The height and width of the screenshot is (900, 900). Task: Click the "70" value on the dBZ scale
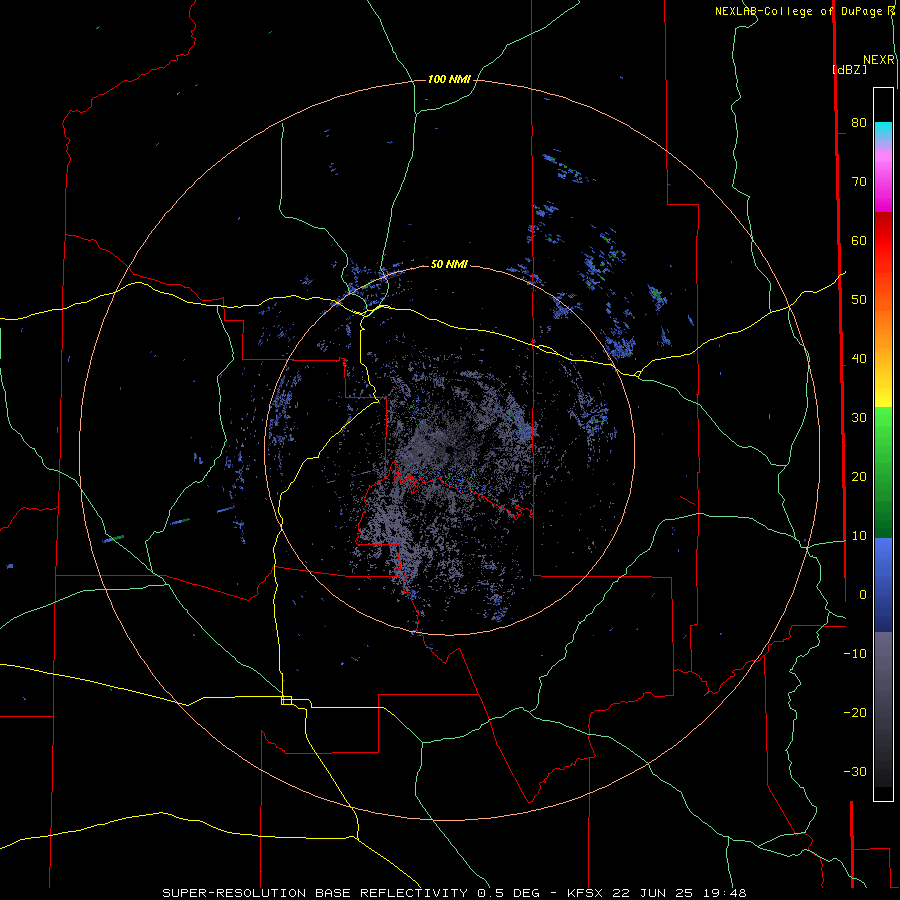point(859,181)
